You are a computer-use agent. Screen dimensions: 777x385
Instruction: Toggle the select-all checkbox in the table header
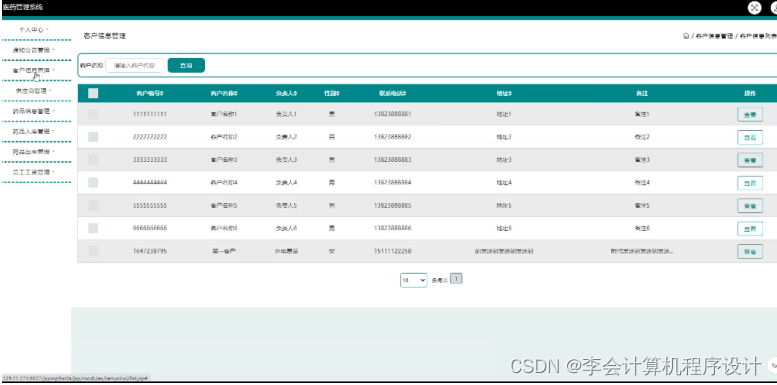[x=93, y=93]
